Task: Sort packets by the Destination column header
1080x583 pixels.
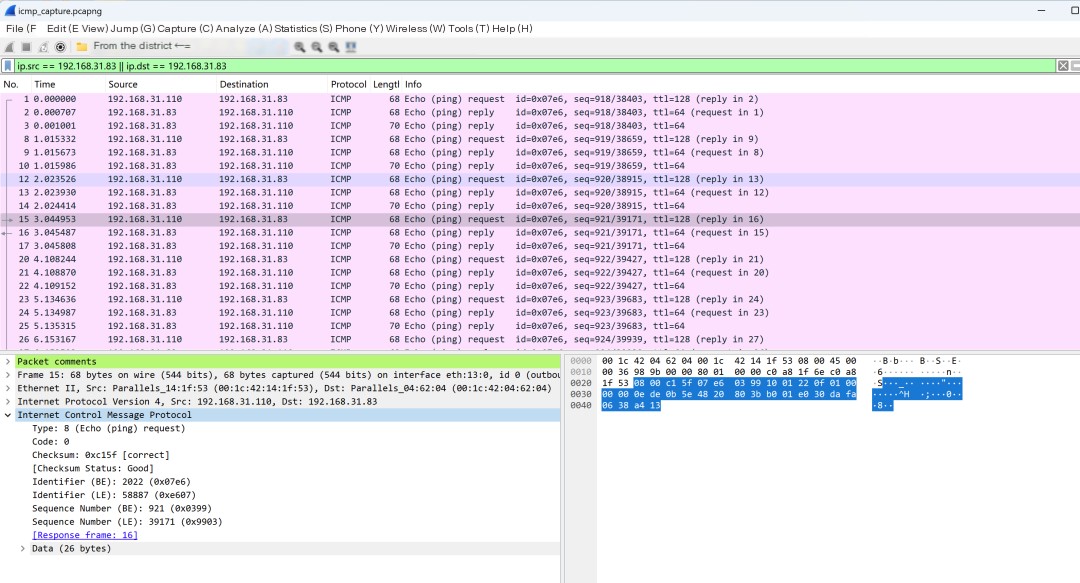Action: click(244, 85)
